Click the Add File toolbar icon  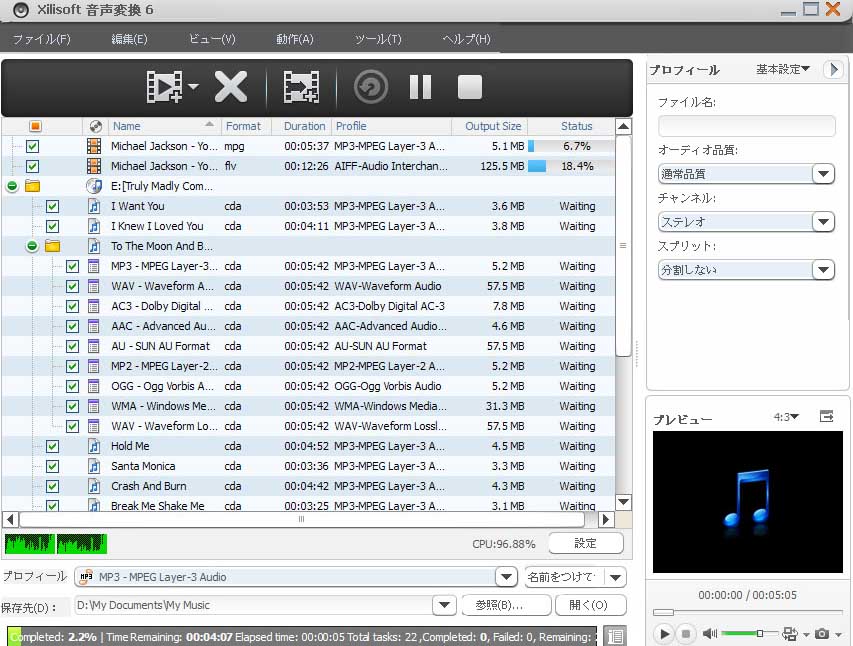pyautogui.click(x=165, y=87)
